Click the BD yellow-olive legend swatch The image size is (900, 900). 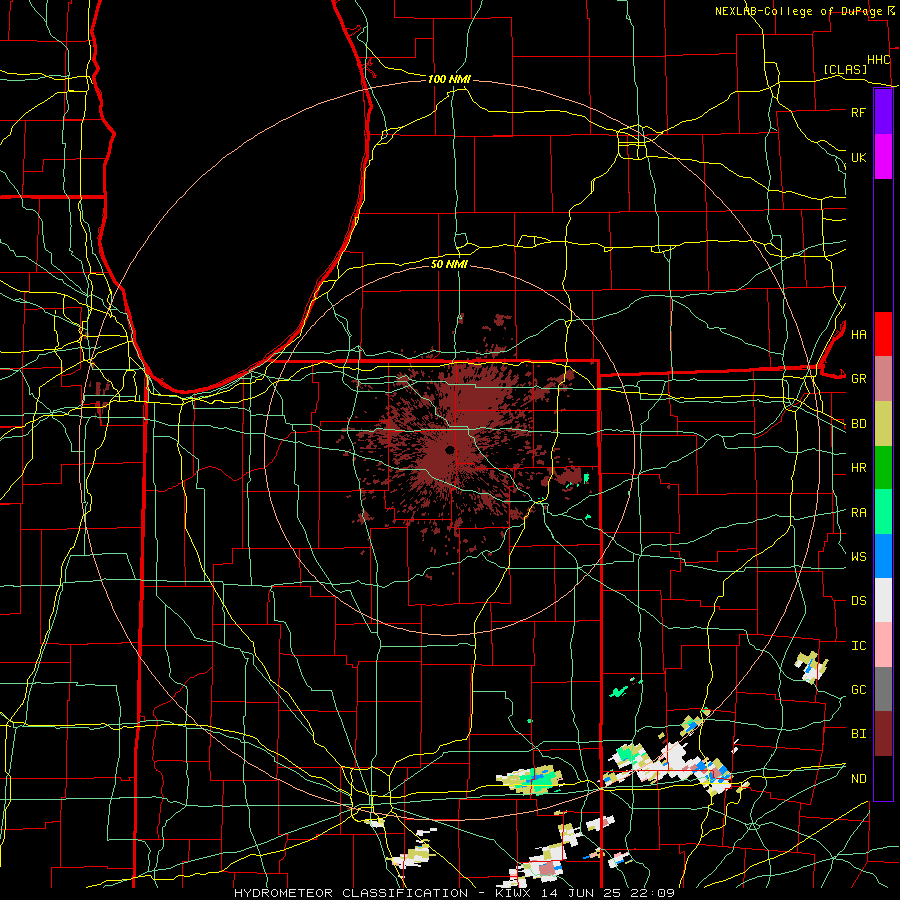click(x=883, y=424)
